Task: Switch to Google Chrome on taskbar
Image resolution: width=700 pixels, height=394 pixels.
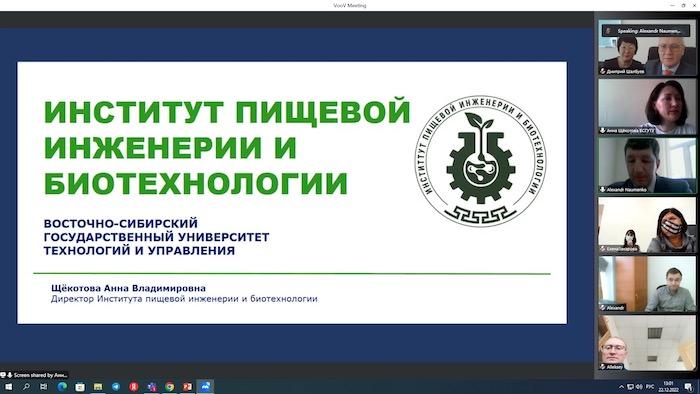Action: [169, 387]
